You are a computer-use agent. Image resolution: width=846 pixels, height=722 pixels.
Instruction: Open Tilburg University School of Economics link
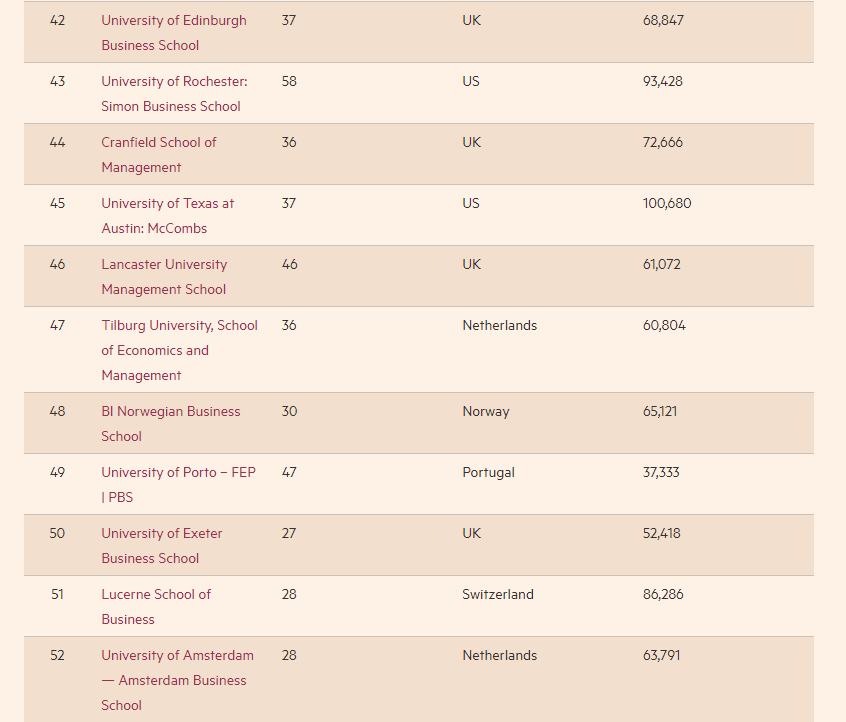[x=180, y=350]
